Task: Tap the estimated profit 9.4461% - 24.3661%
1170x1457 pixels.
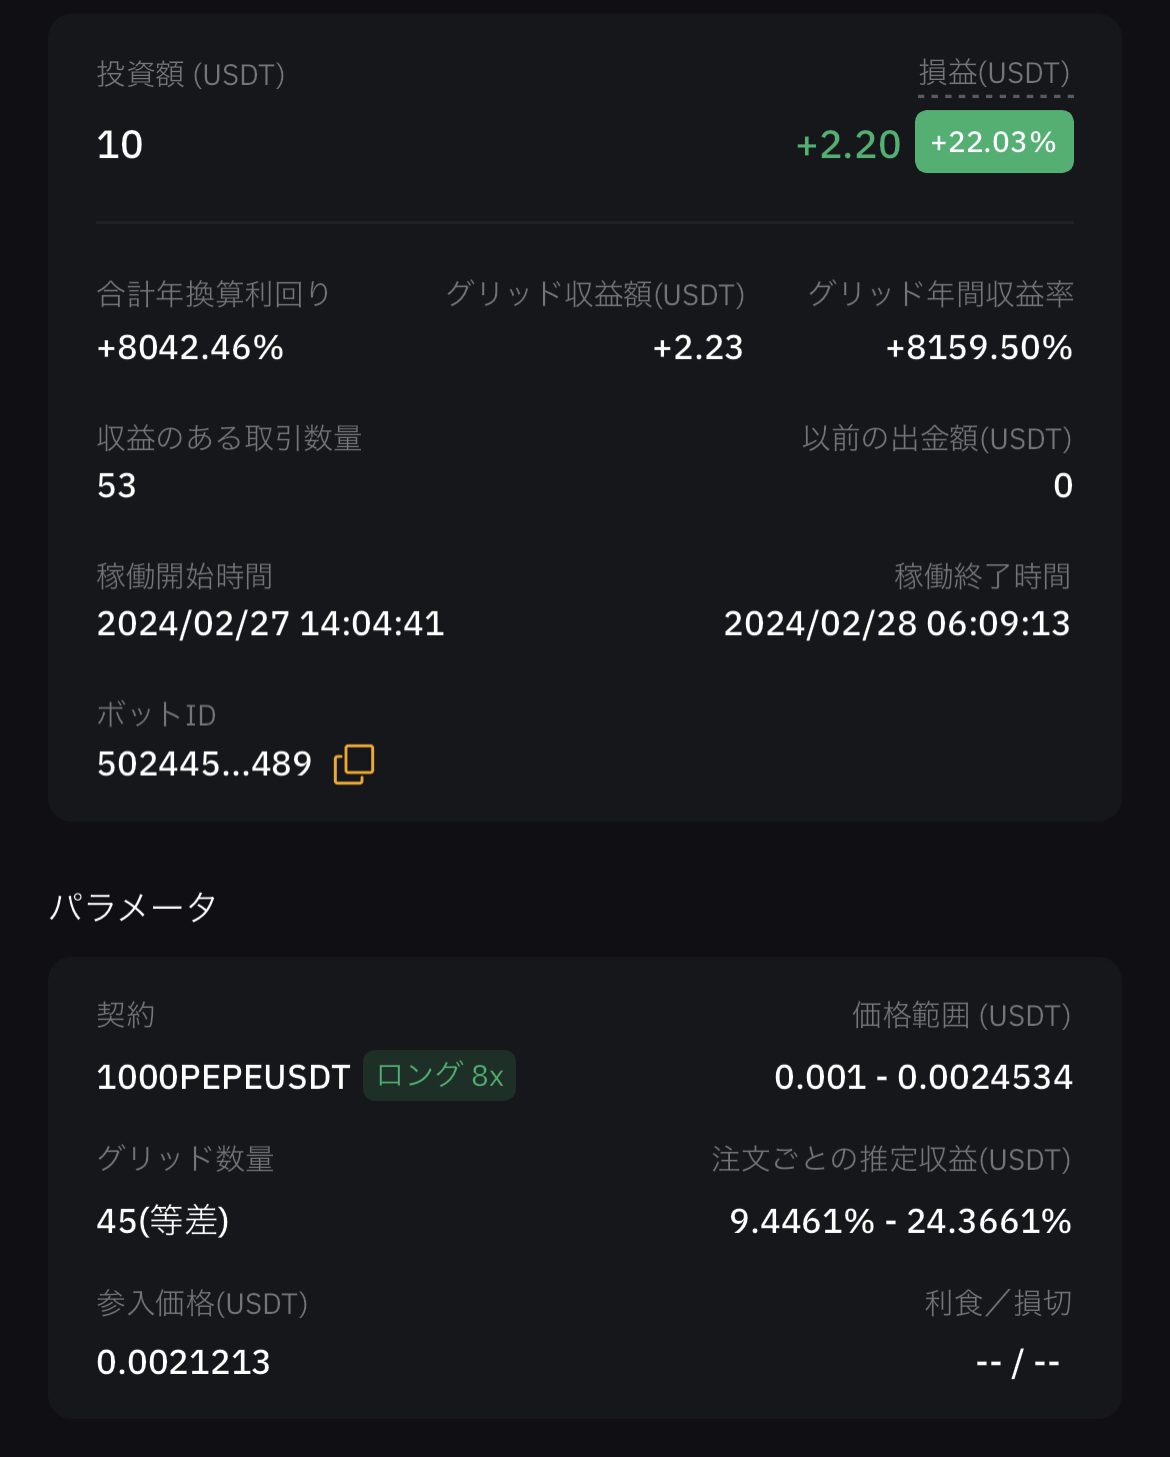Action: tap(900, 1221)
